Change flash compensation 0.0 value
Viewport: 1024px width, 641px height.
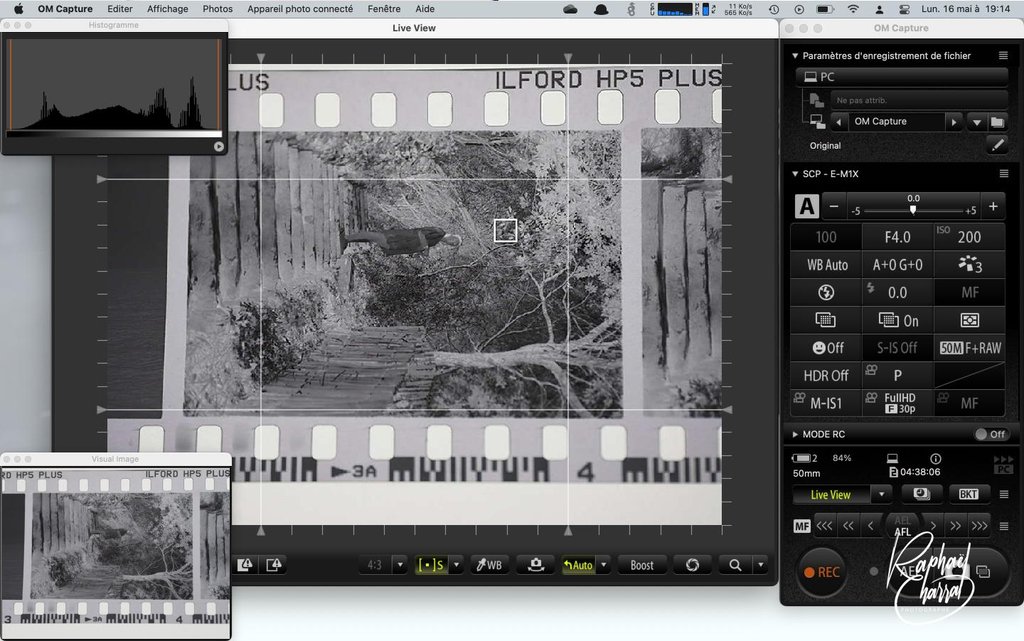(897, 292)
